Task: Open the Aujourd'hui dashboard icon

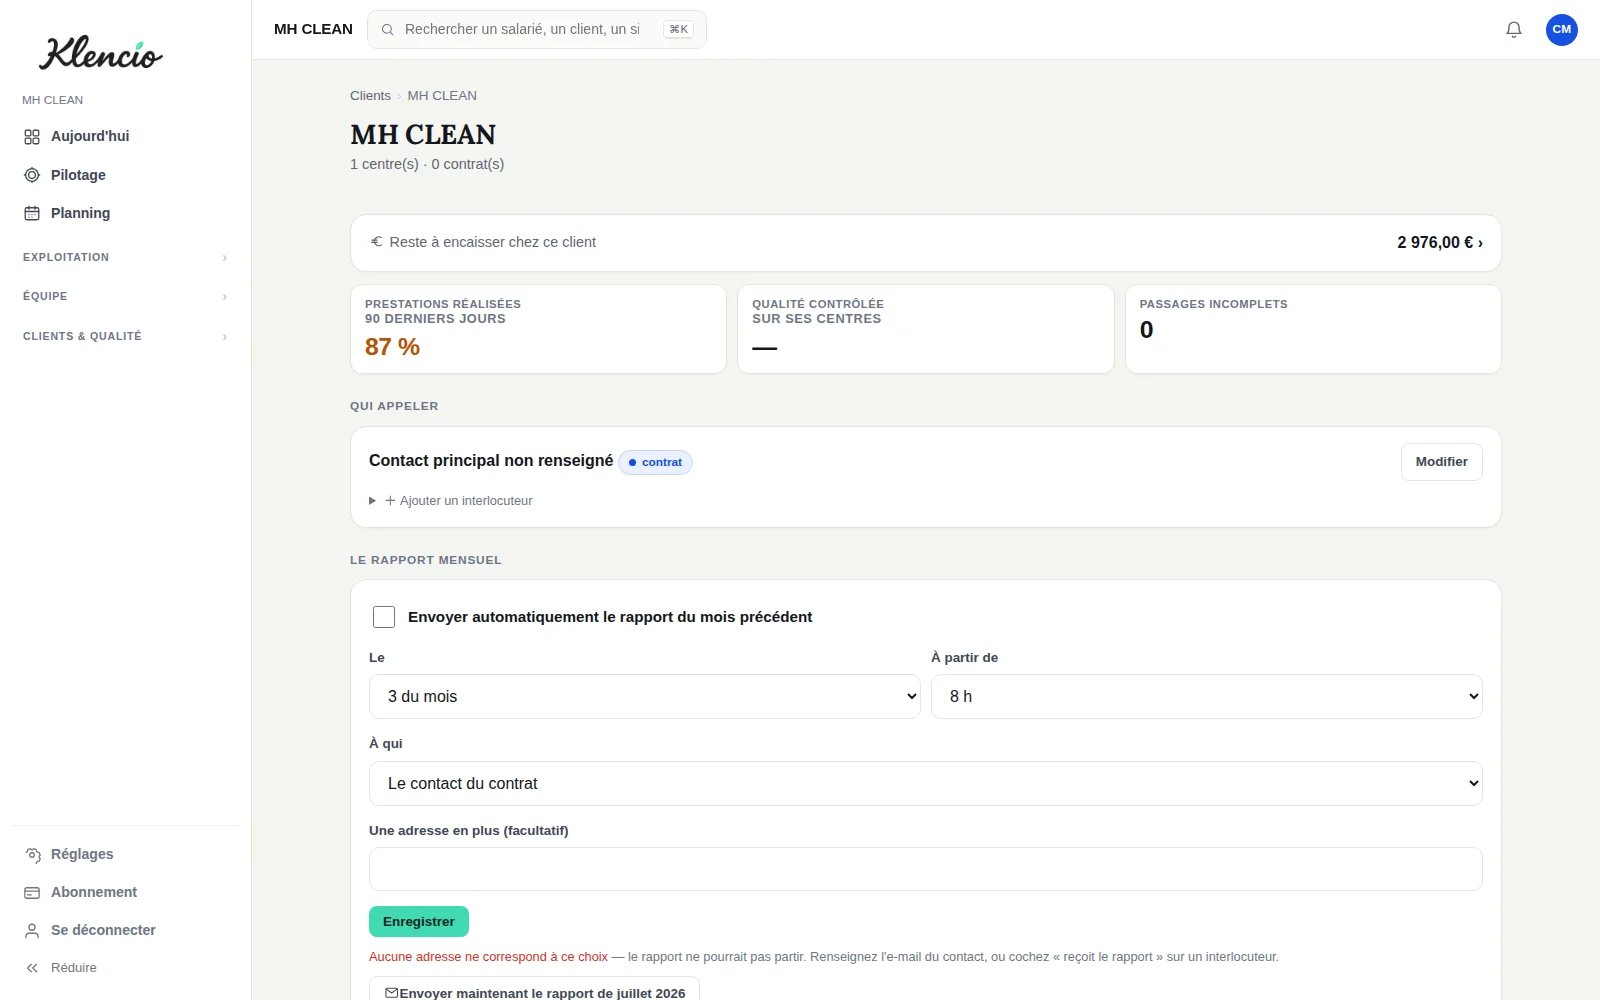Action: click(x=32, y=137)
